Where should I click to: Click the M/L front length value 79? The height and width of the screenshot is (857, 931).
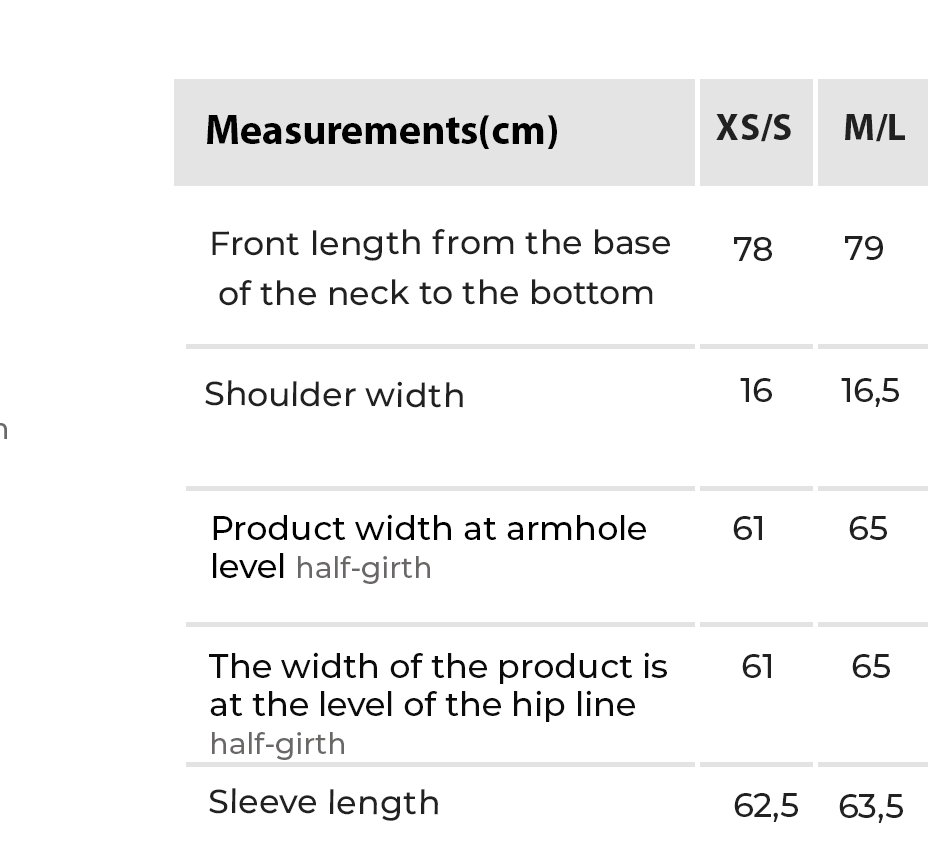point(864,248)
